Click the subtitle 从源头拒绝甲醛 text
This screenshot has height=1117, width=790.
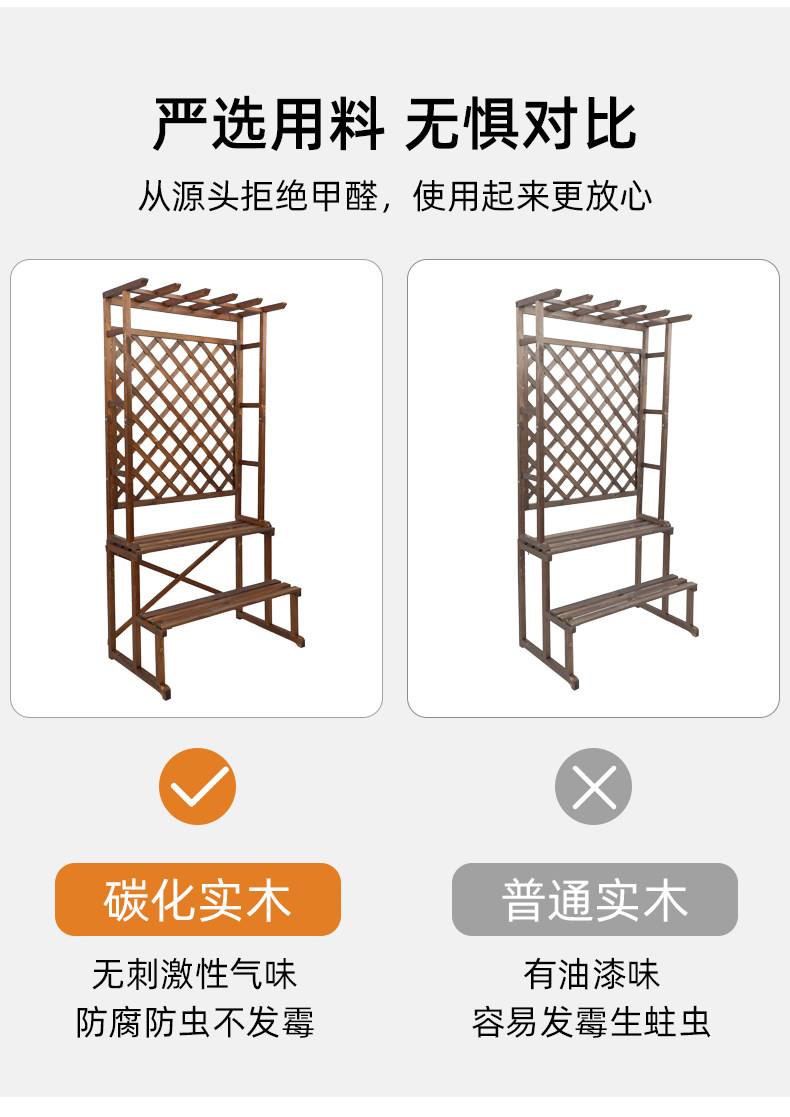click(x=259, y=196)
